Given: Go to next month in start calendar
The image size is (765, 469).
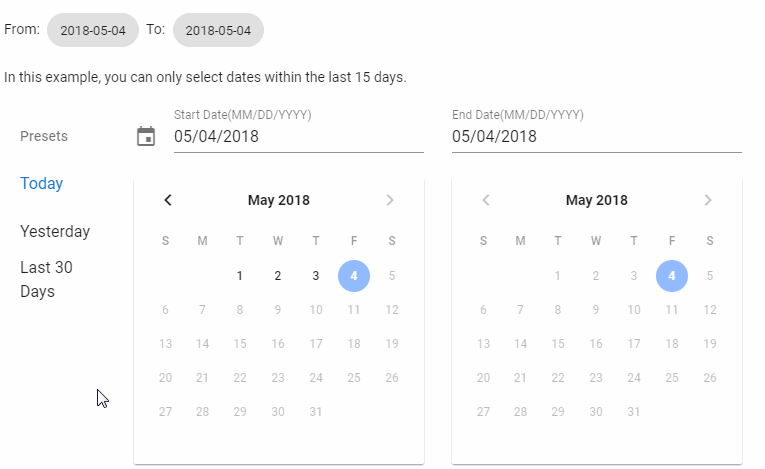Looking at the screenshot, I should [x=390, y=200].
